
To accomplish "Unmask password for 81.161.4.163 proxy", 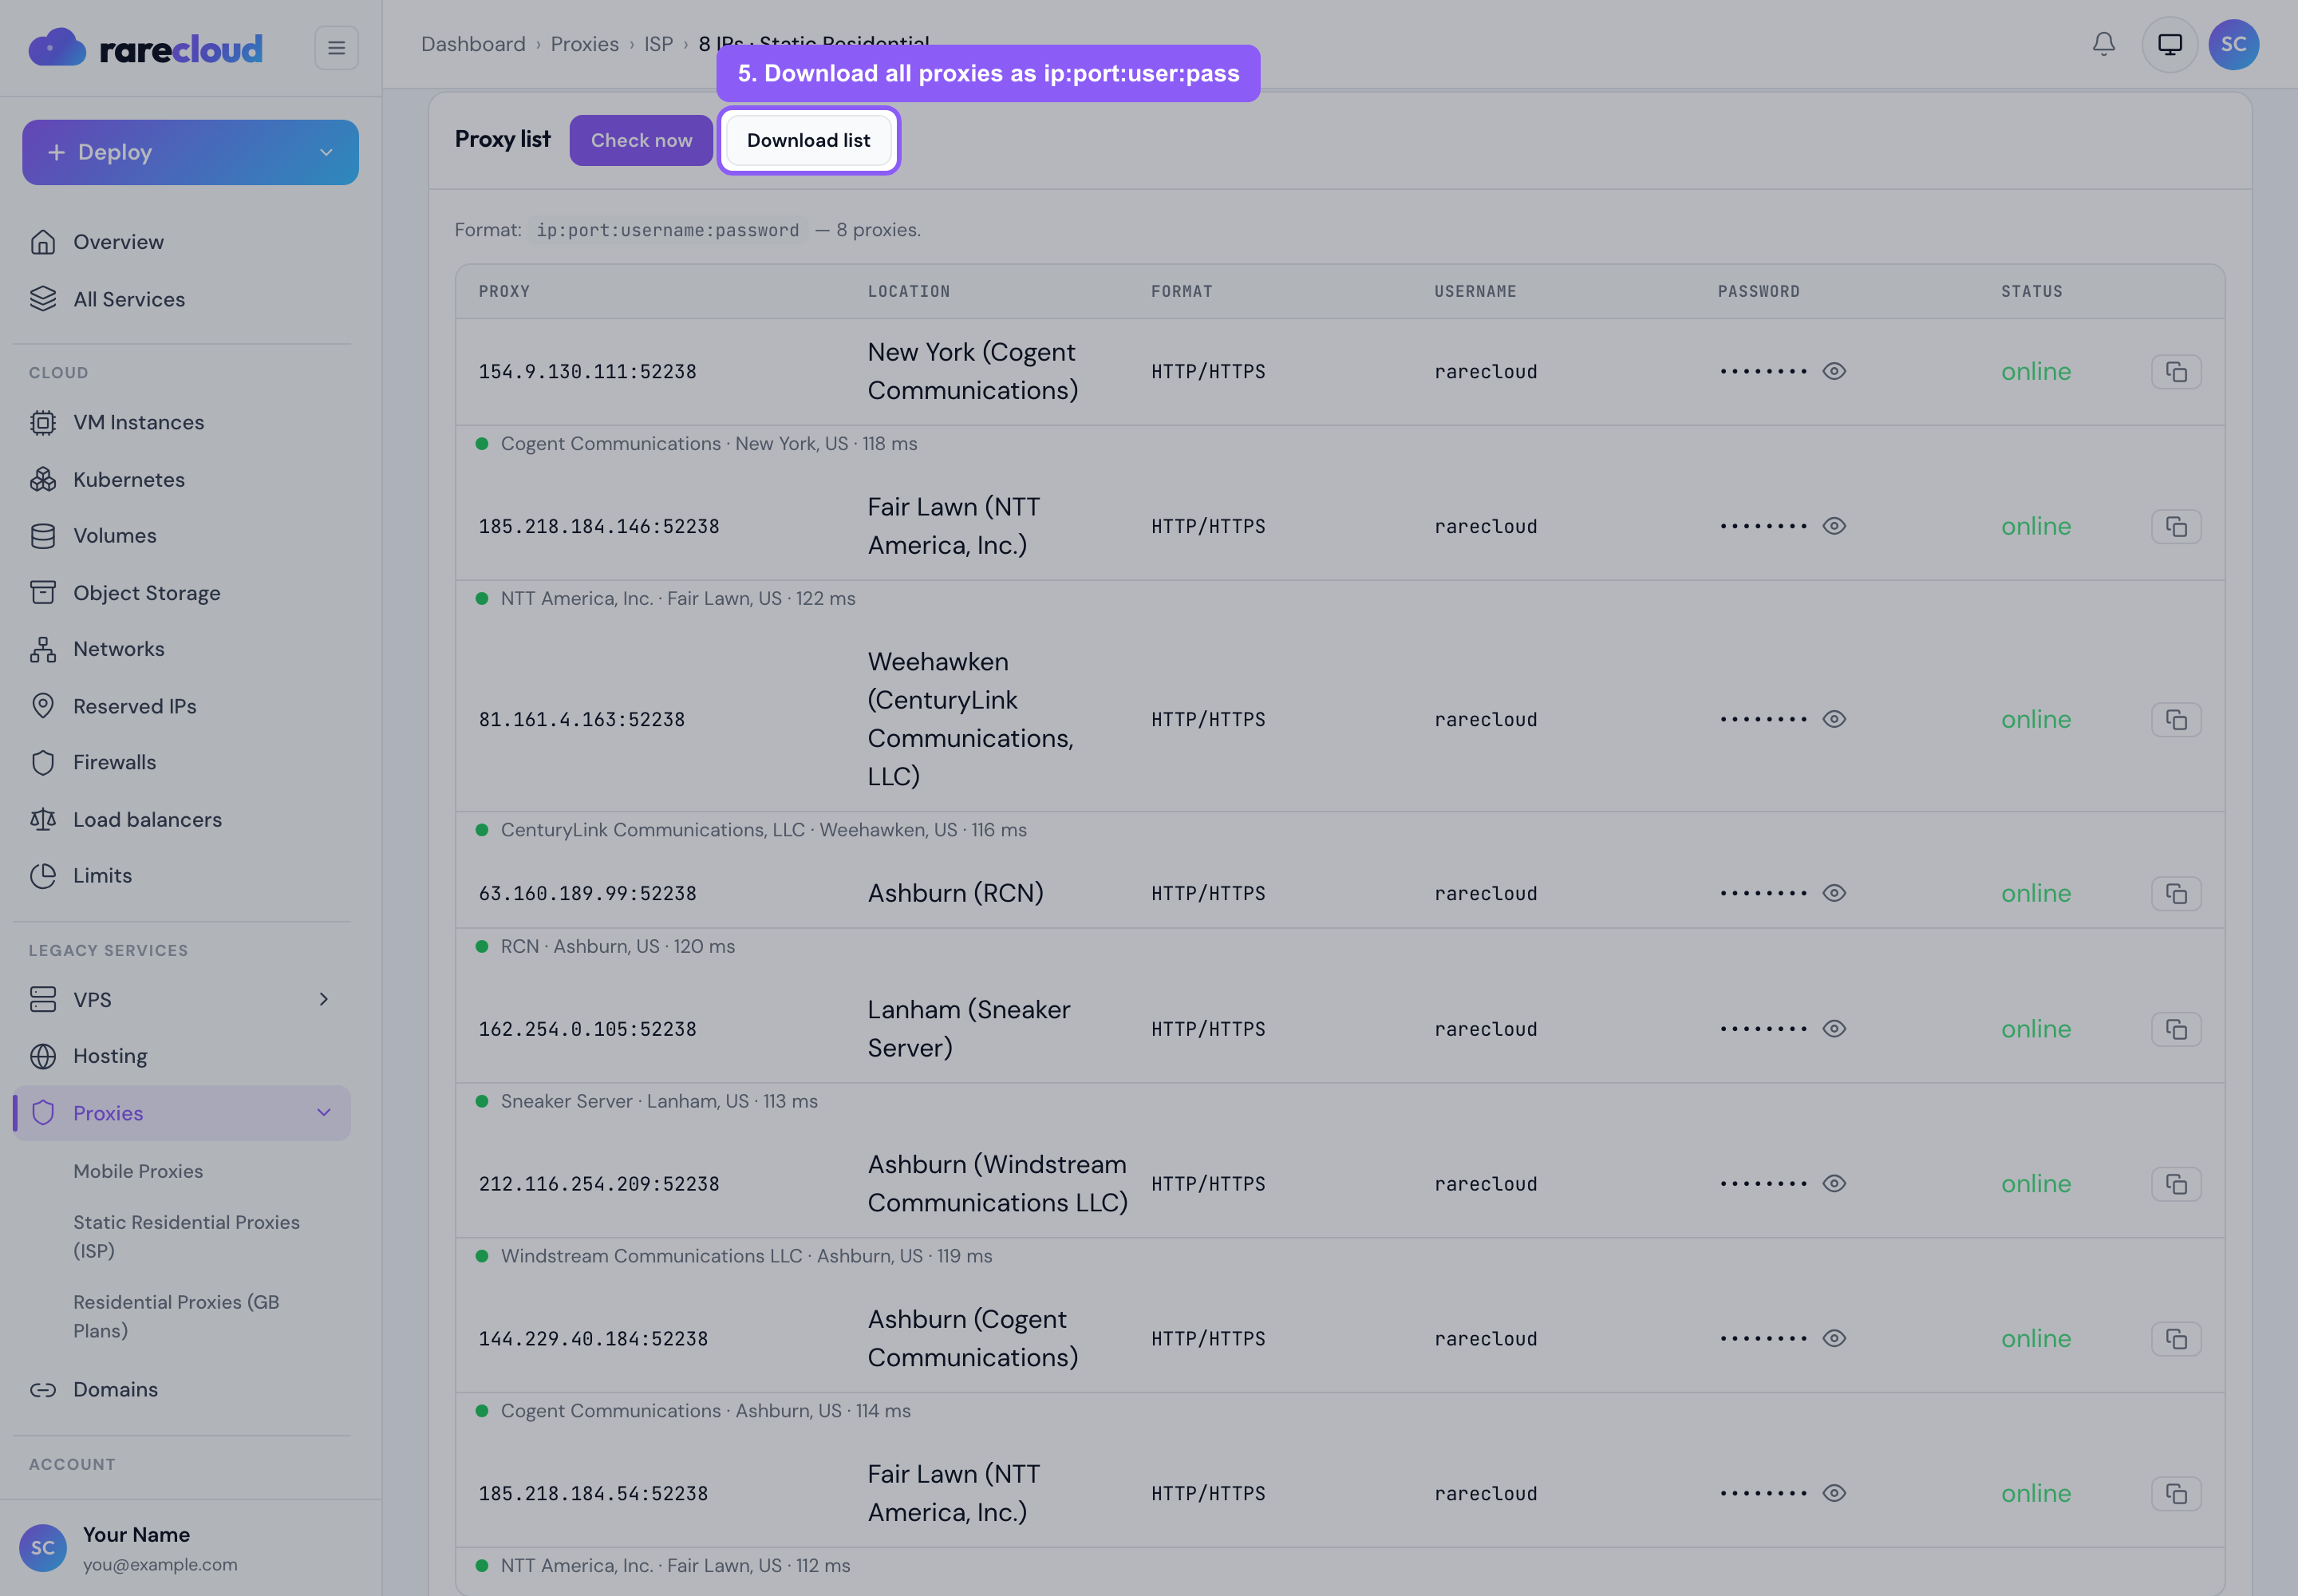I will (x=1833, y=719).
